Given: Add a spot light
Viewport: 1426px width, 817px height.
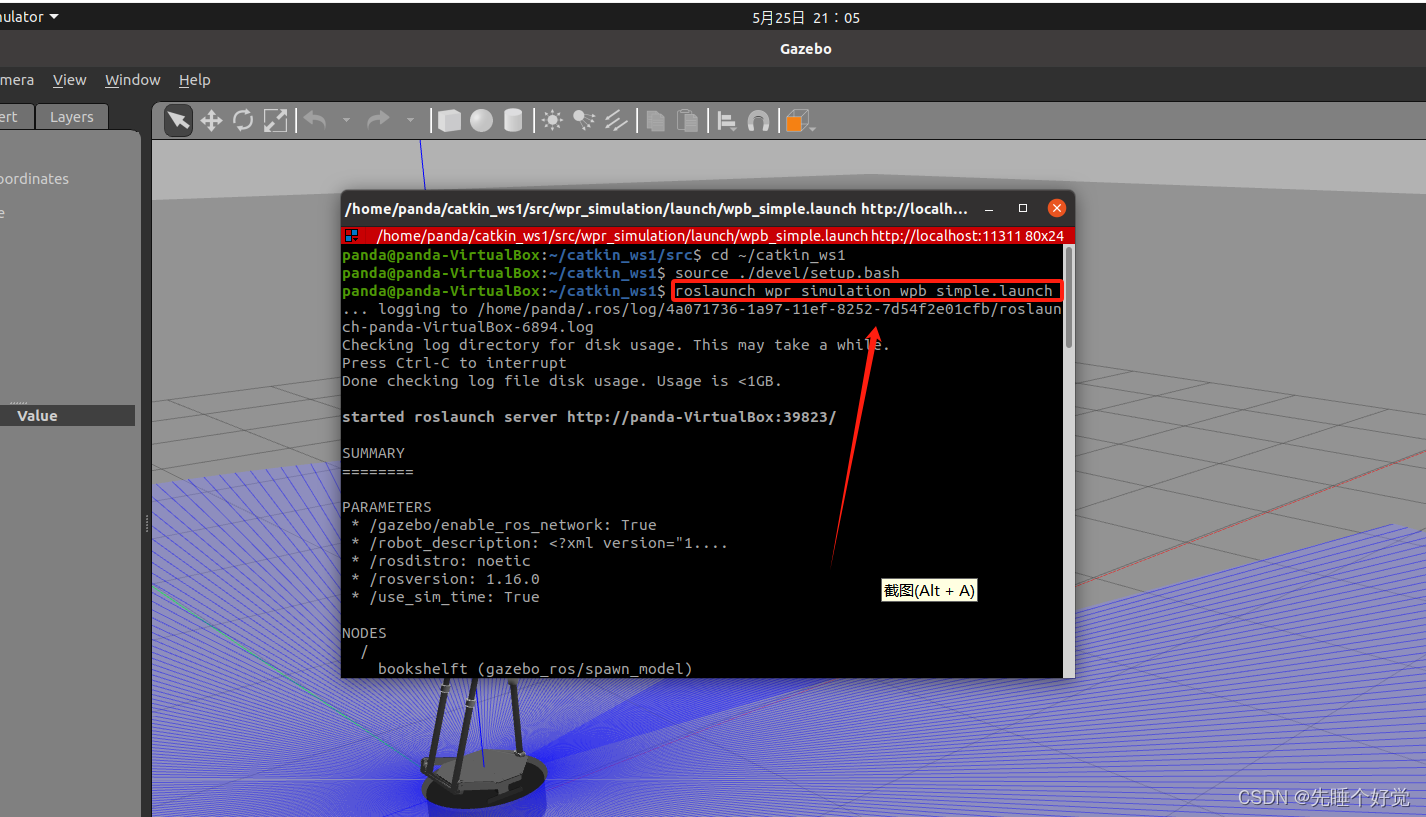Looking at the screenshot, I should (x=584, y=121).
